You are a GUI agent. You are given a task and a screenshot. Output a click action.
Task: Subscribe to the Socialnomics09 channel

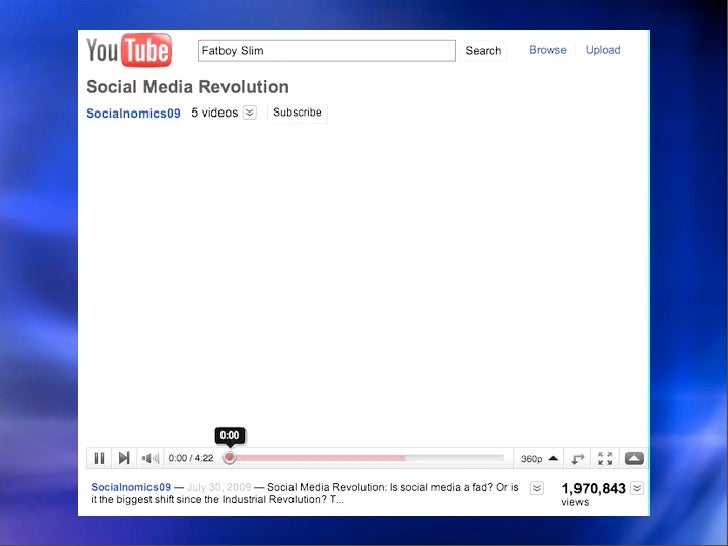pos(297,112)
